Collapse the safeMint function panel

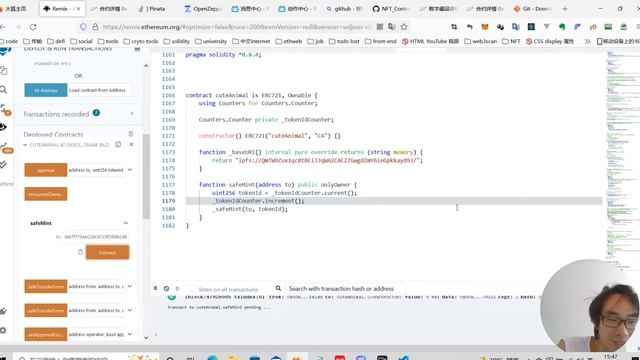(x=126, y=223)
